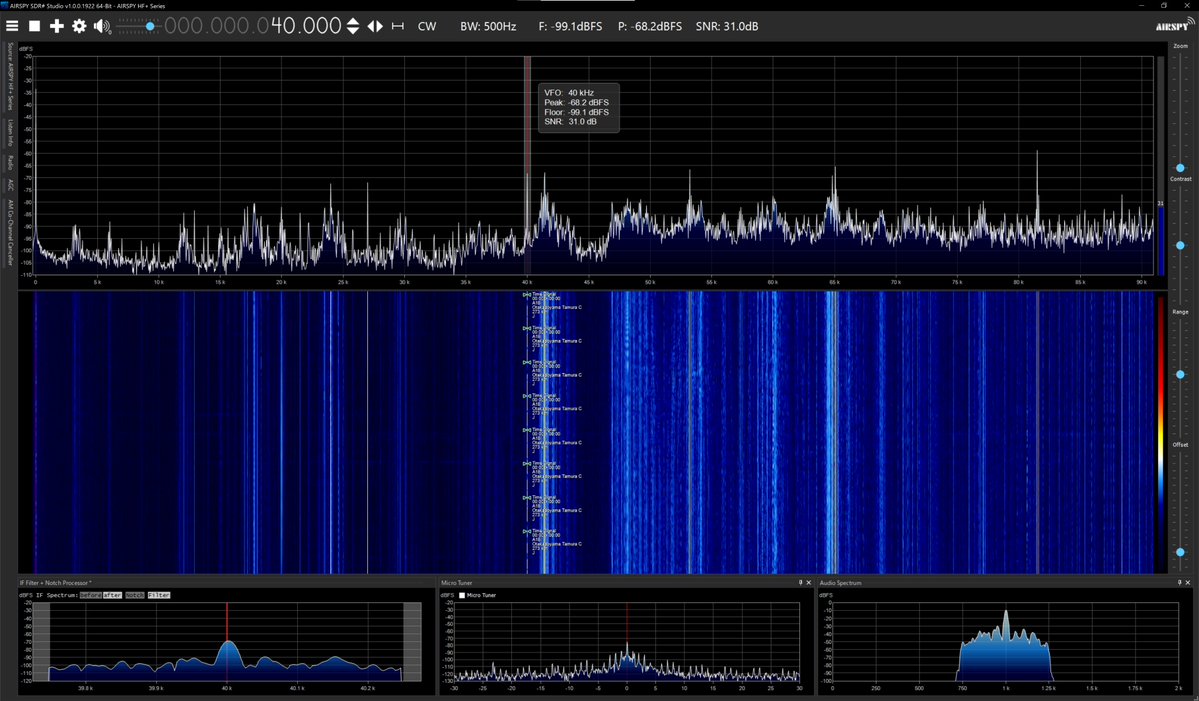Pin the Micro Tuner panel

[x=800, y=582]
